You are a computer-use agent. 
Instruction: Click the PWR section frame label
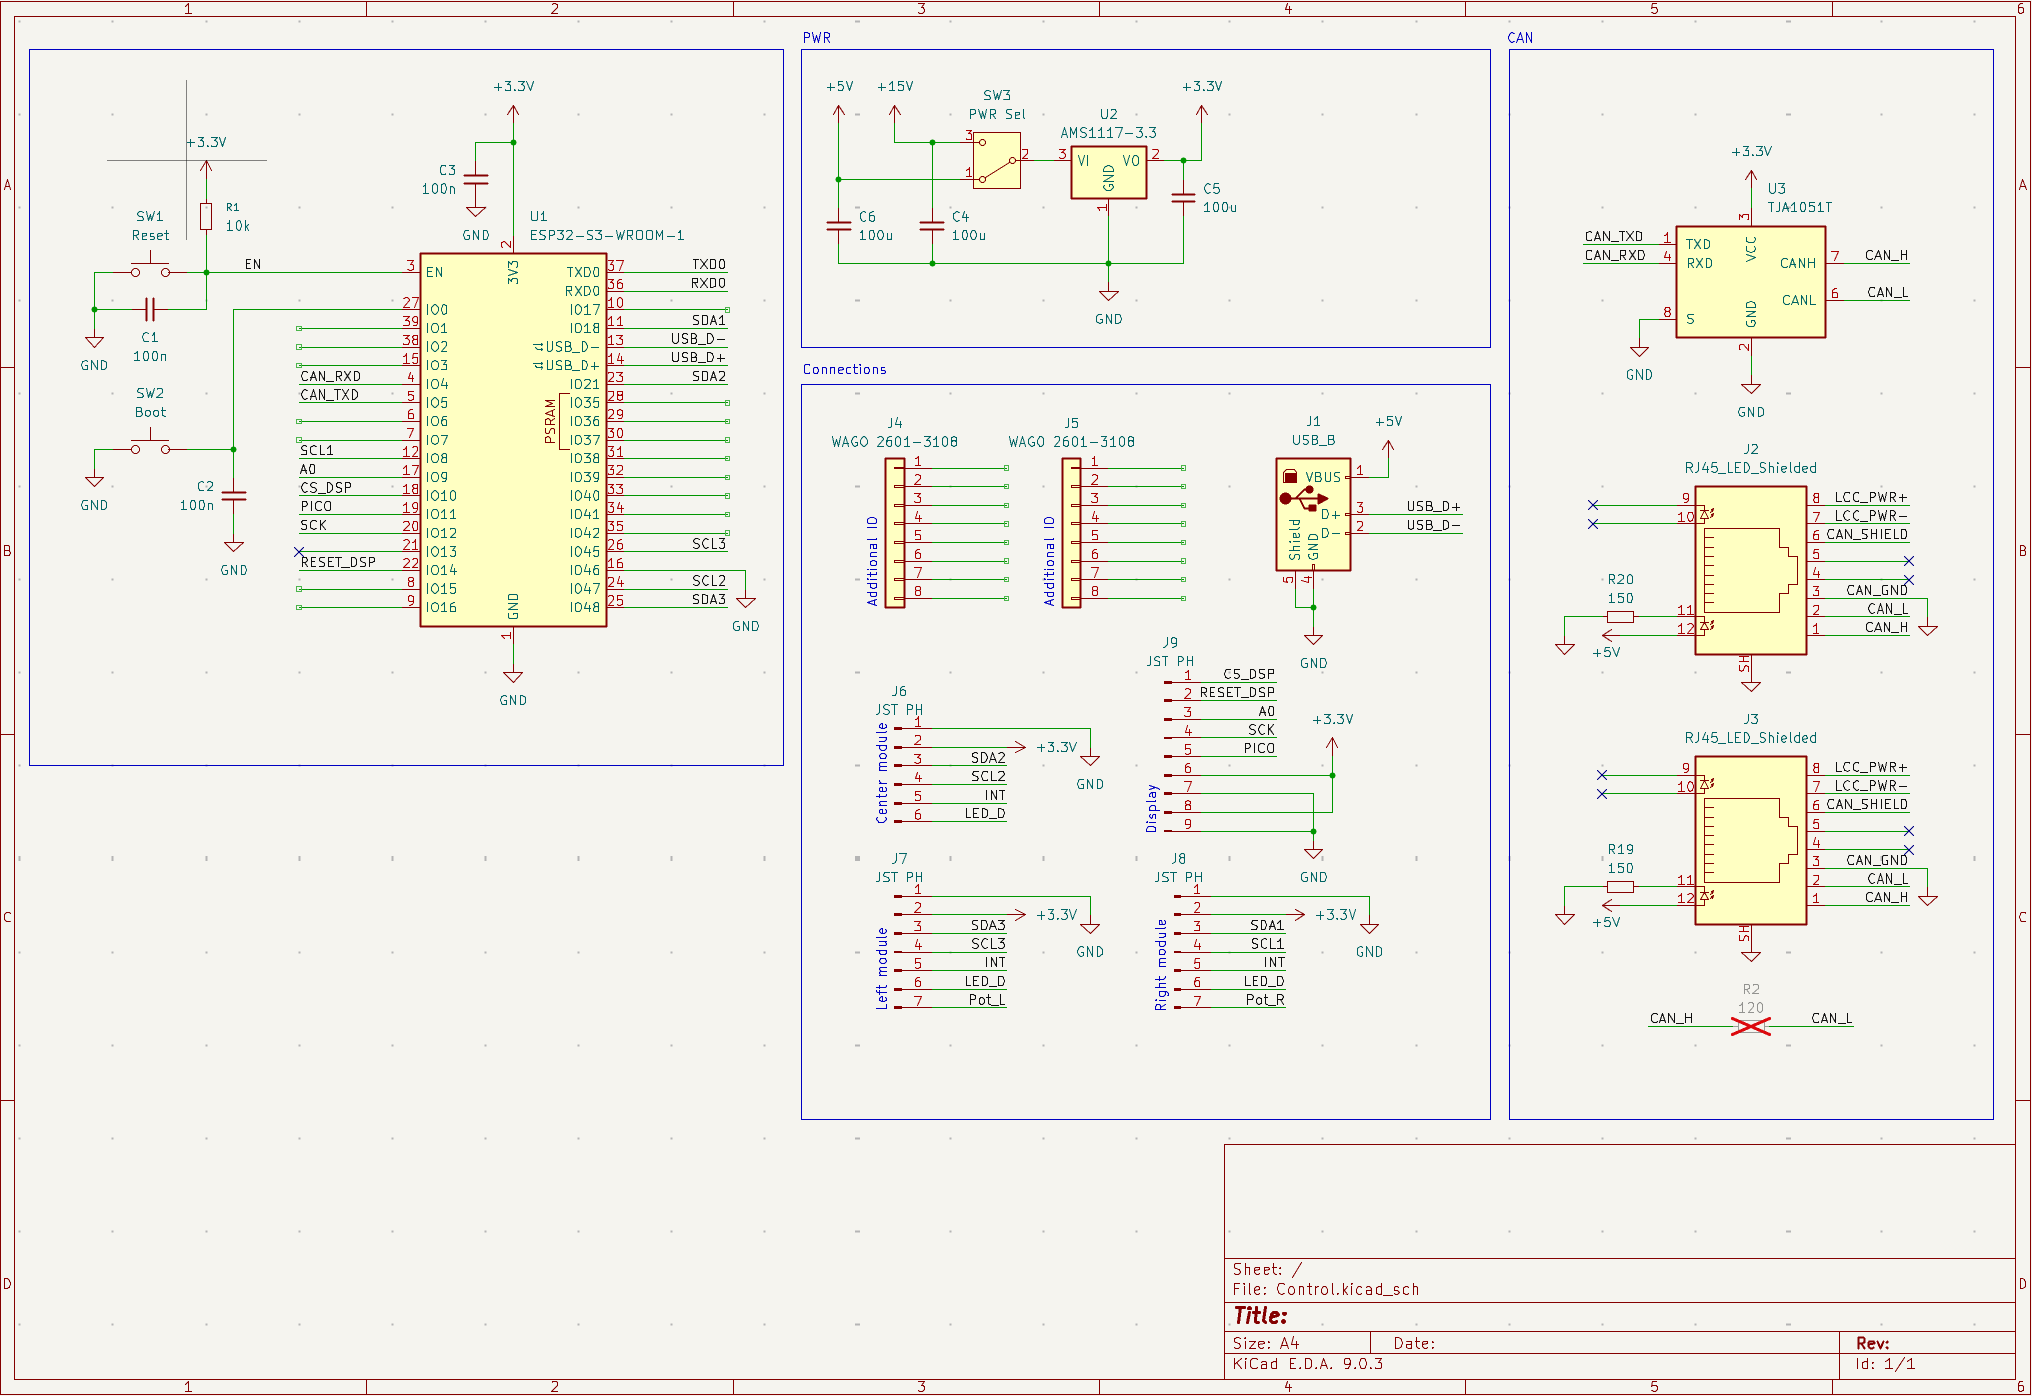pyautogui.click(x=814, y=37)
